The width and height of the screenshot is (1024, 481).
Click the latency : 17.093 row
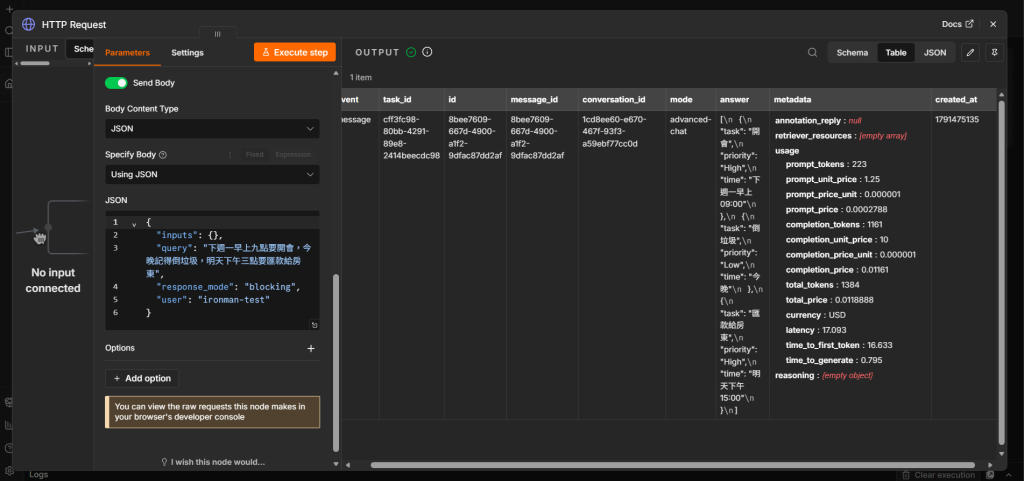[x=818, y=330]
